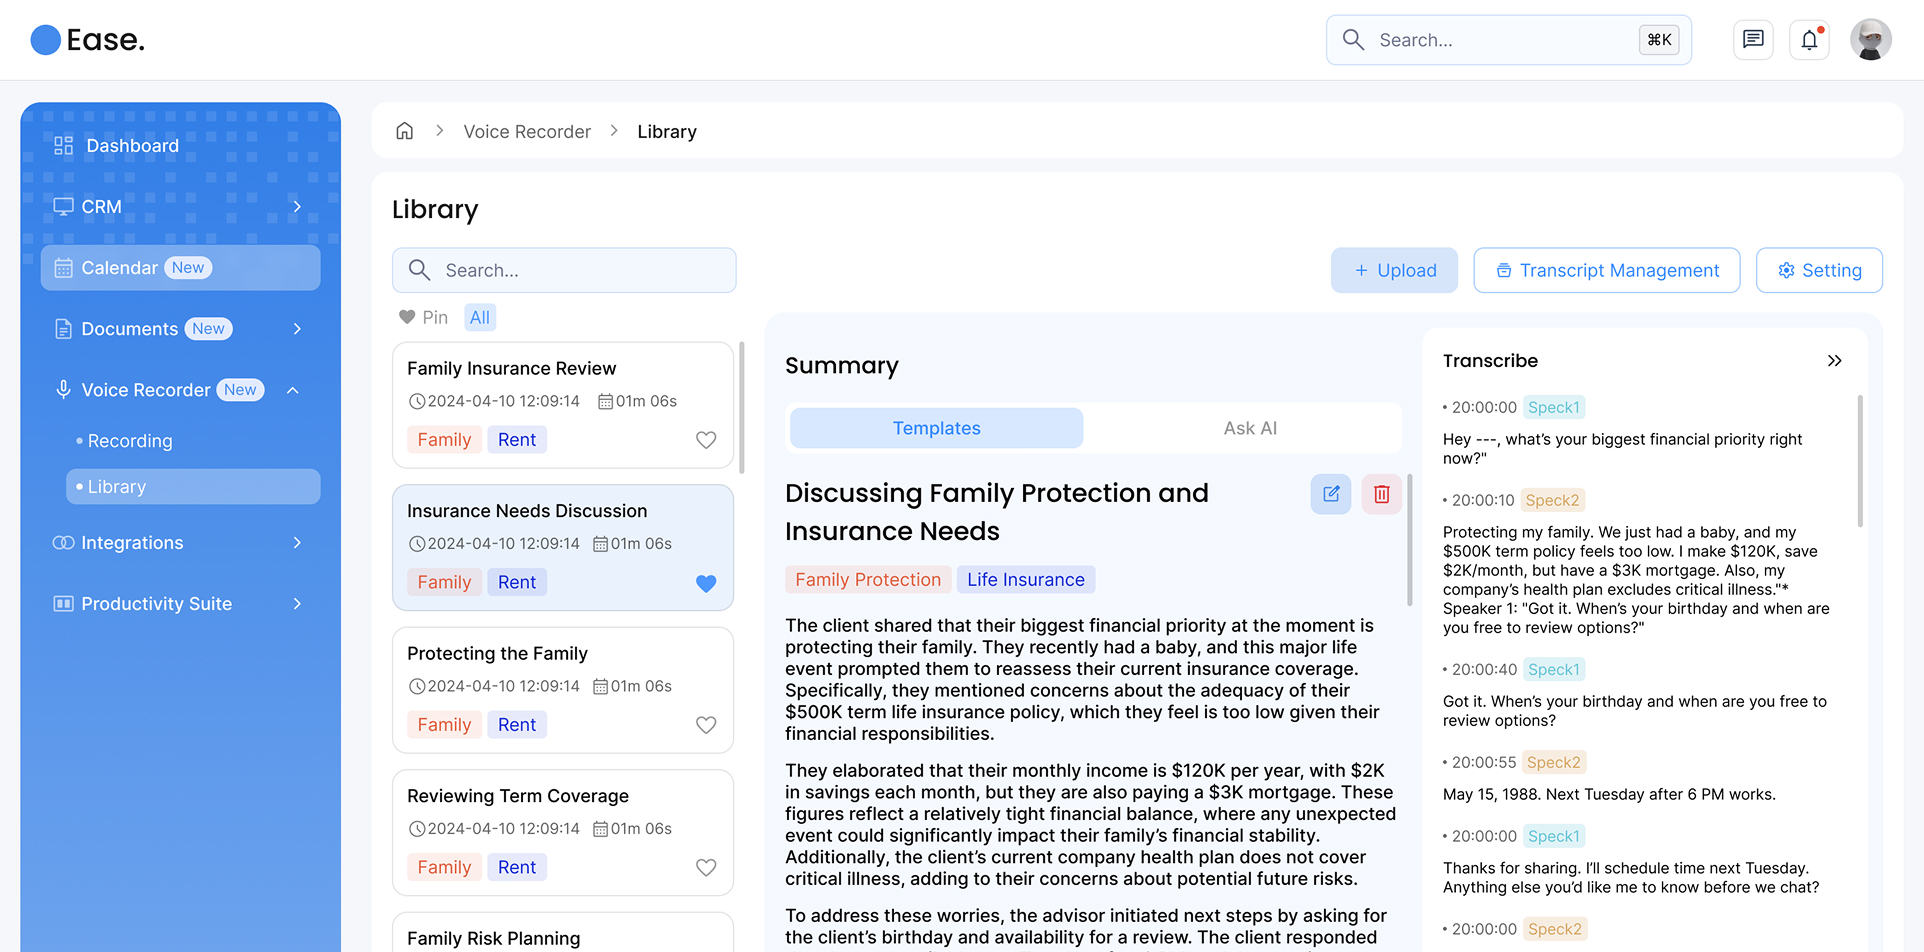Click Rent tag on Insurance Needs Discussion
This screenshot has height=952, width=1924.
517,583
